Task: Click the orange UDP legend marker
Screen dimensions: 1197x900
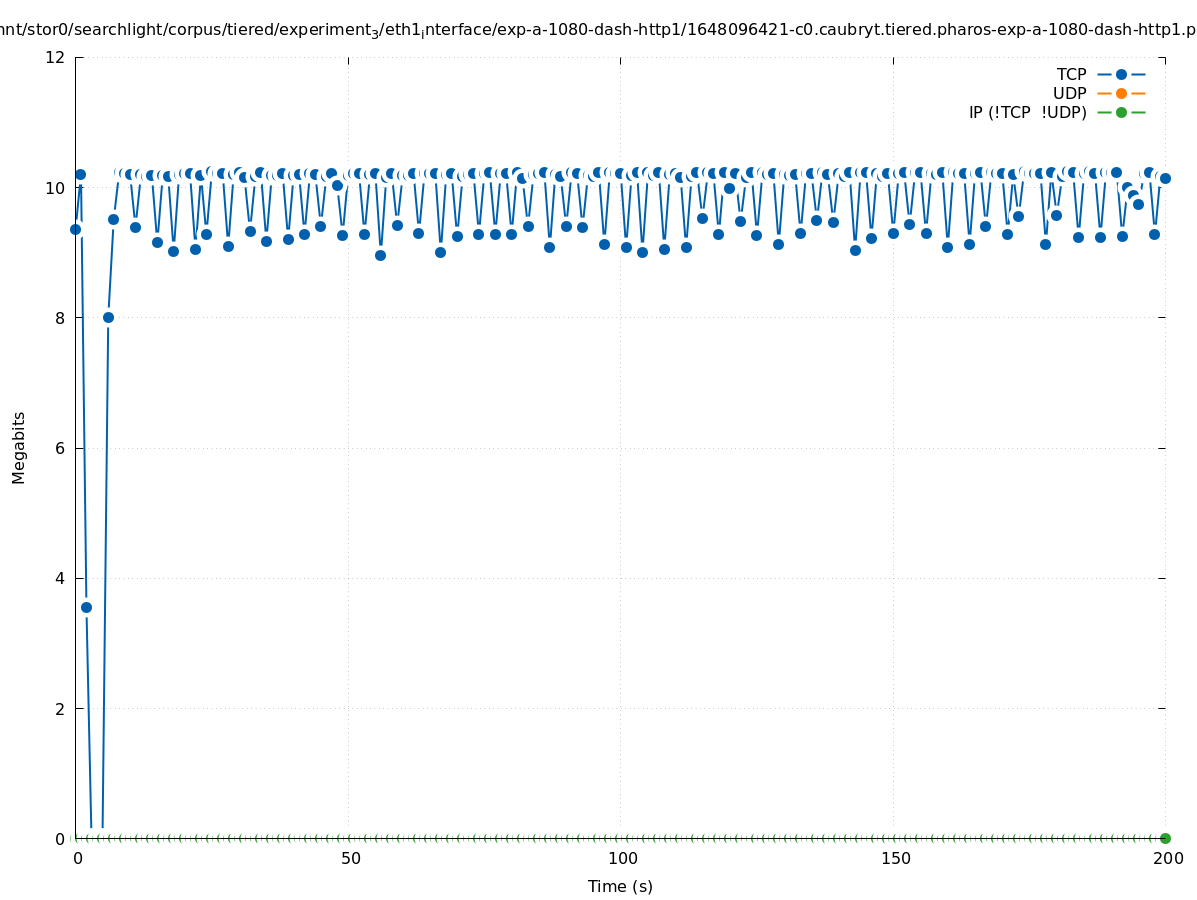Action: pos(1121,93)
